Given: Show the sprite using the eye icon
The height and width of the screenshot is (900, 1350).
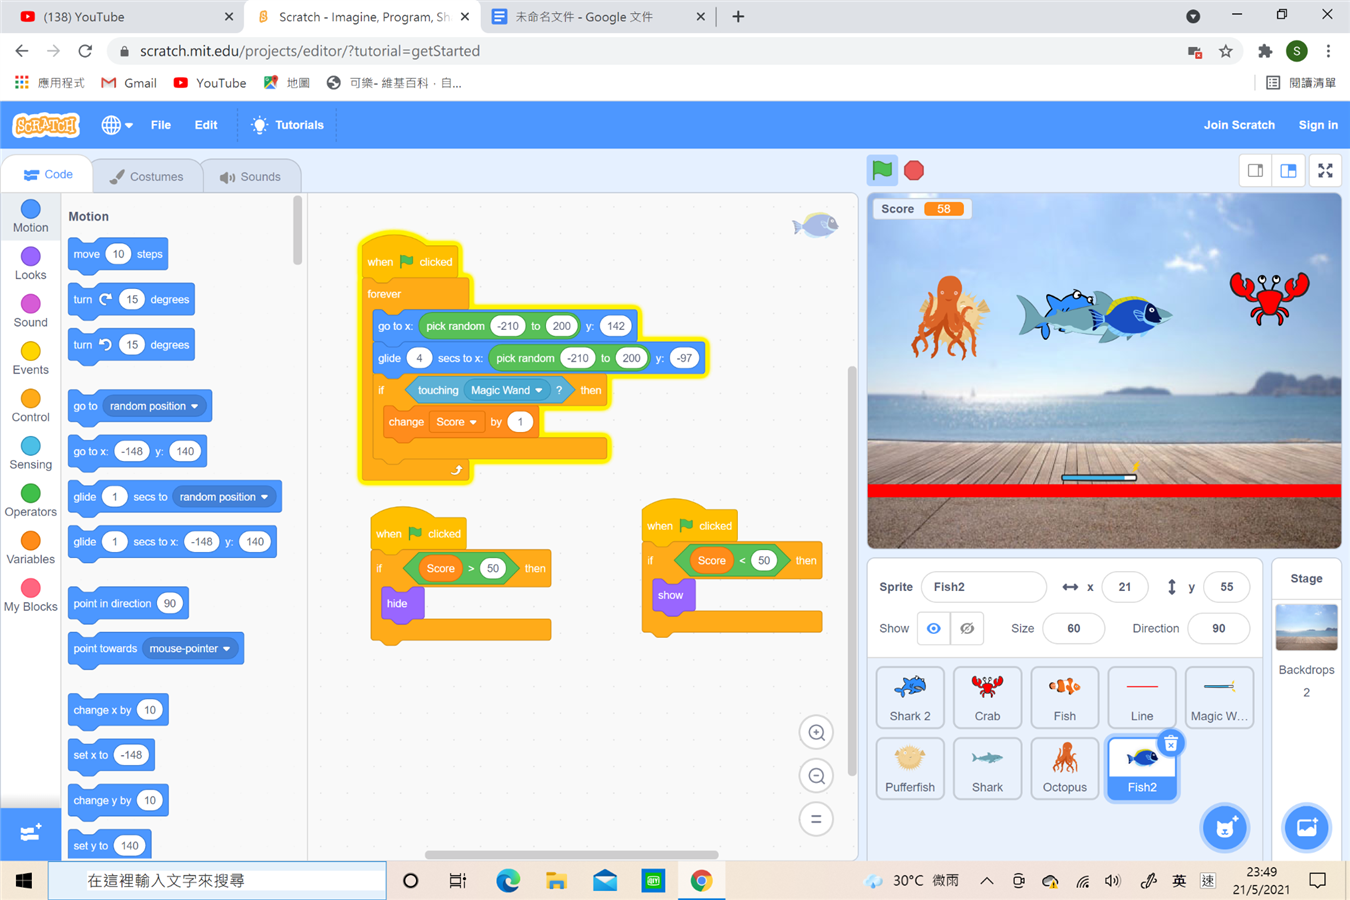Looking at the screenshot, I should coord(933,629).
